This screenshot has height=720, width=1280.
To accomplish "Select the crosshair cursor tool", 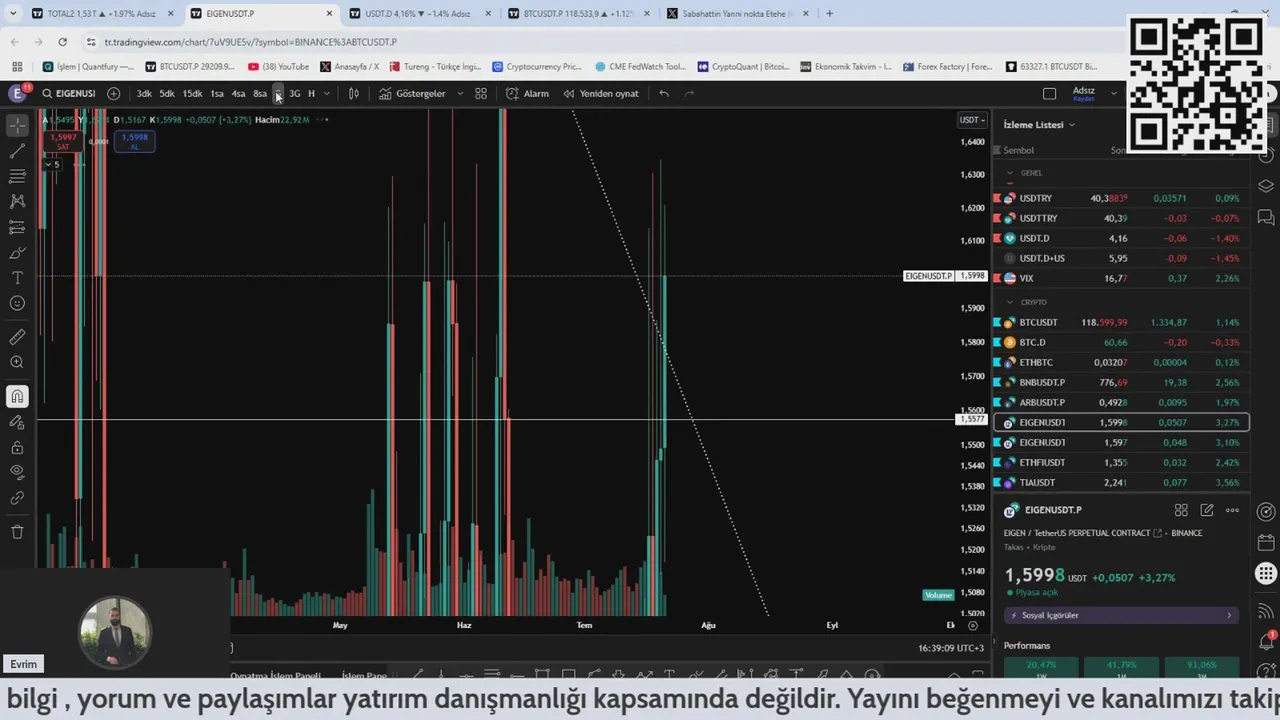I will pyautogui.click(x=17, y=126).
